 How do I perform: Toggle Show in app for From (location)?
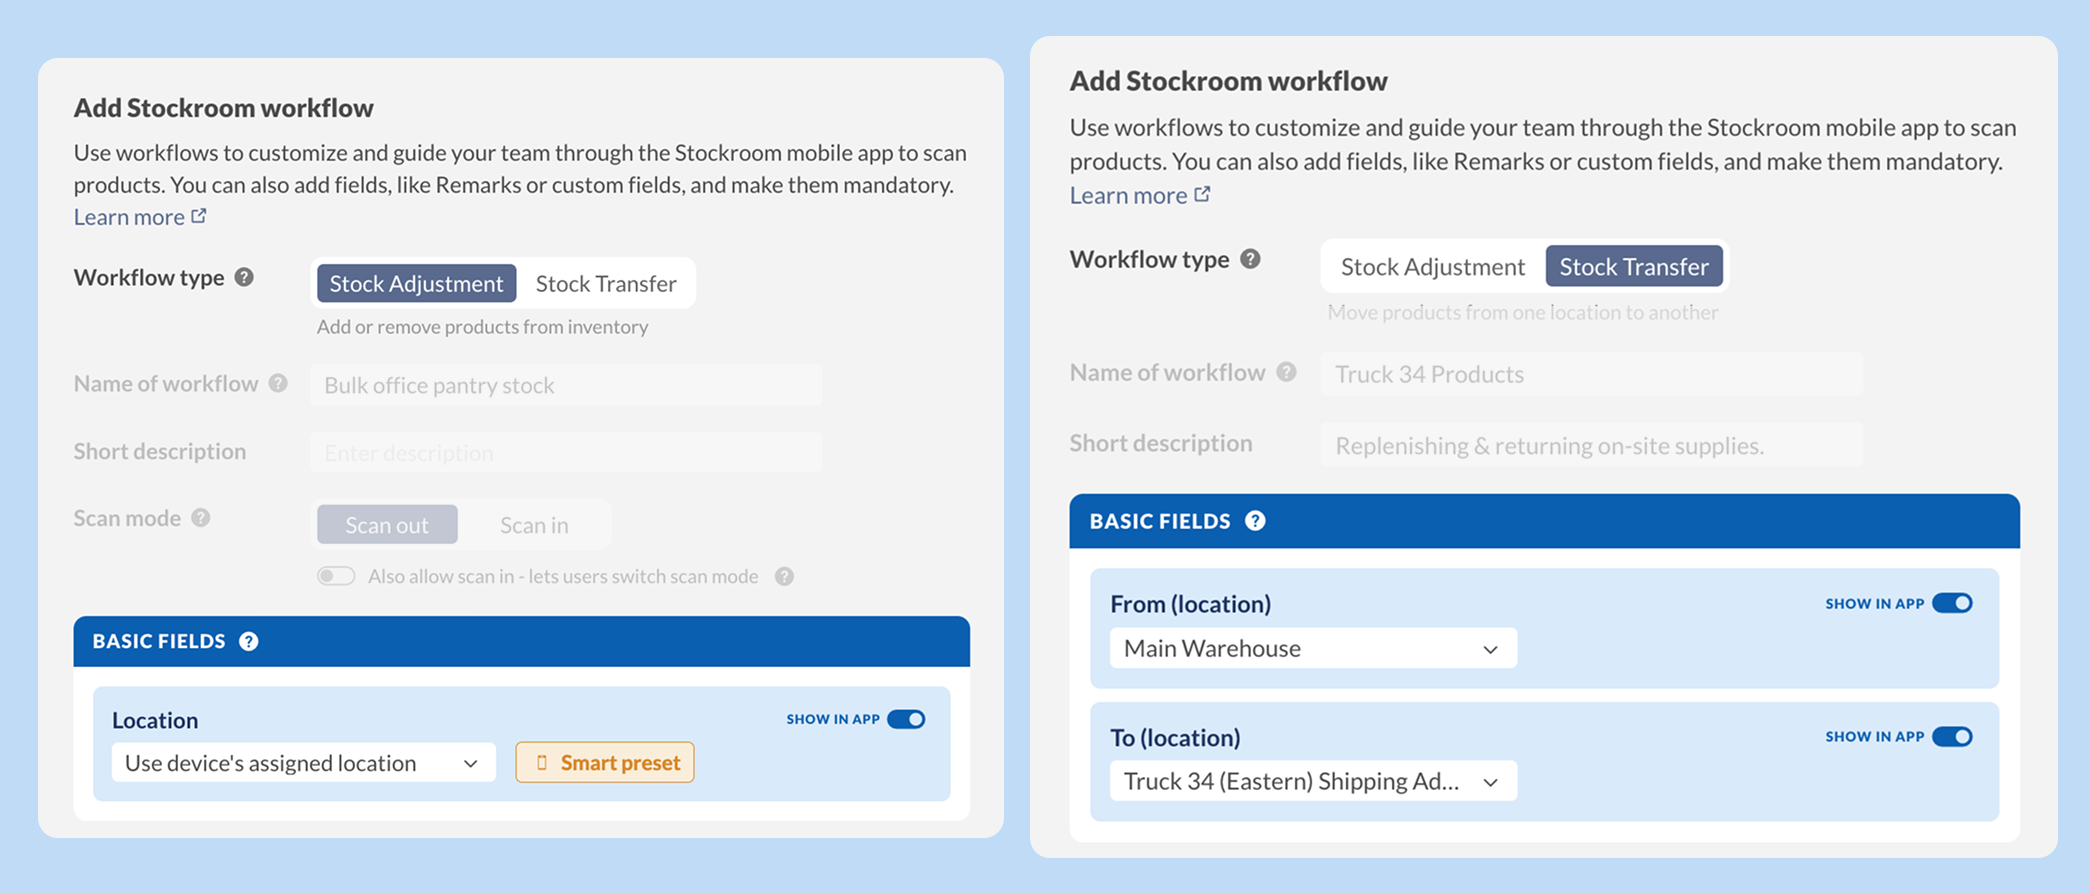pyautogui.click(x=1952, y=603)
